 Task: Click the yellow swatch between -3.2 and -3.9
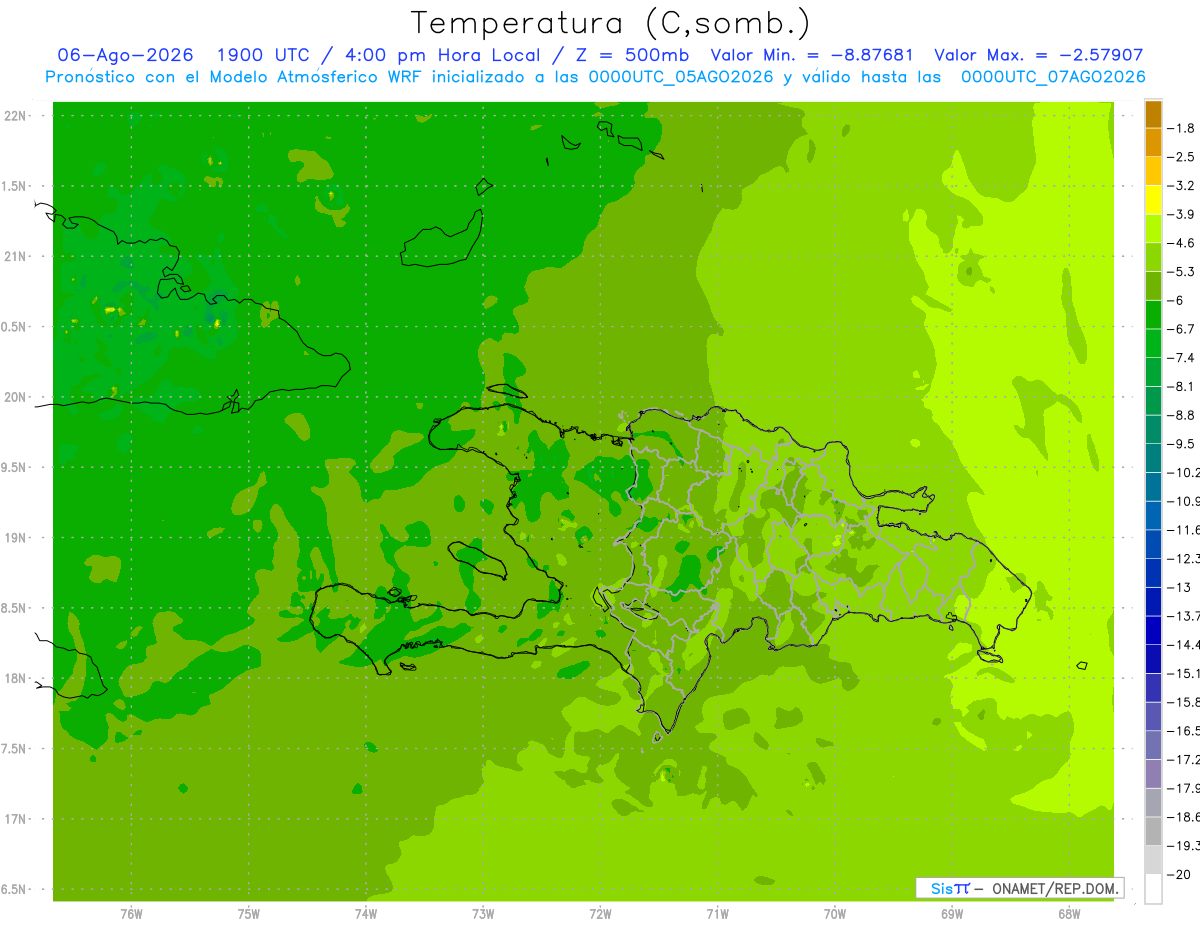click(1153, 200)
